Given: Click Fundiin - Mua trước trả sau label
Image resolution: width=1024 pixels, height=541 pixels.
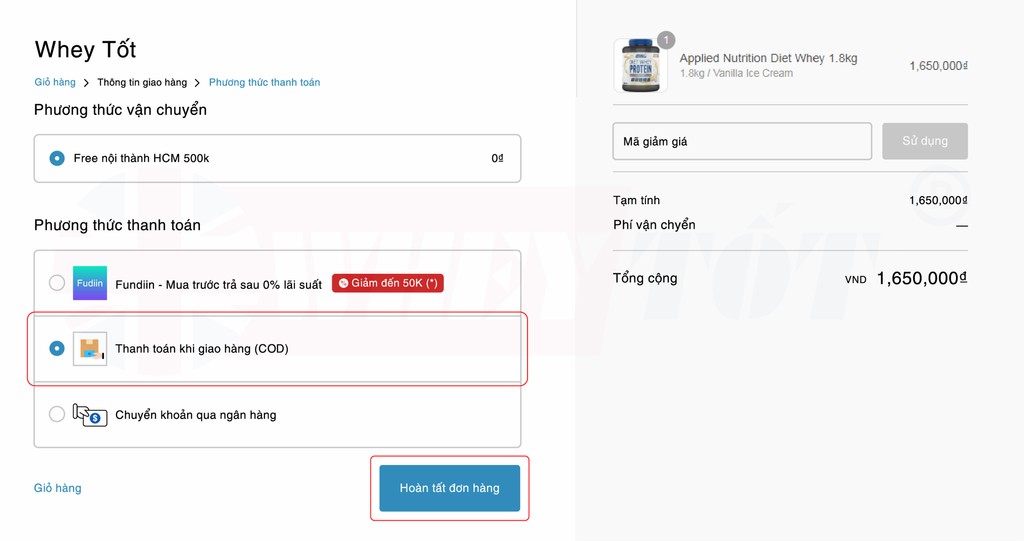Looking at the screenshot, I should tap(218, 285).
